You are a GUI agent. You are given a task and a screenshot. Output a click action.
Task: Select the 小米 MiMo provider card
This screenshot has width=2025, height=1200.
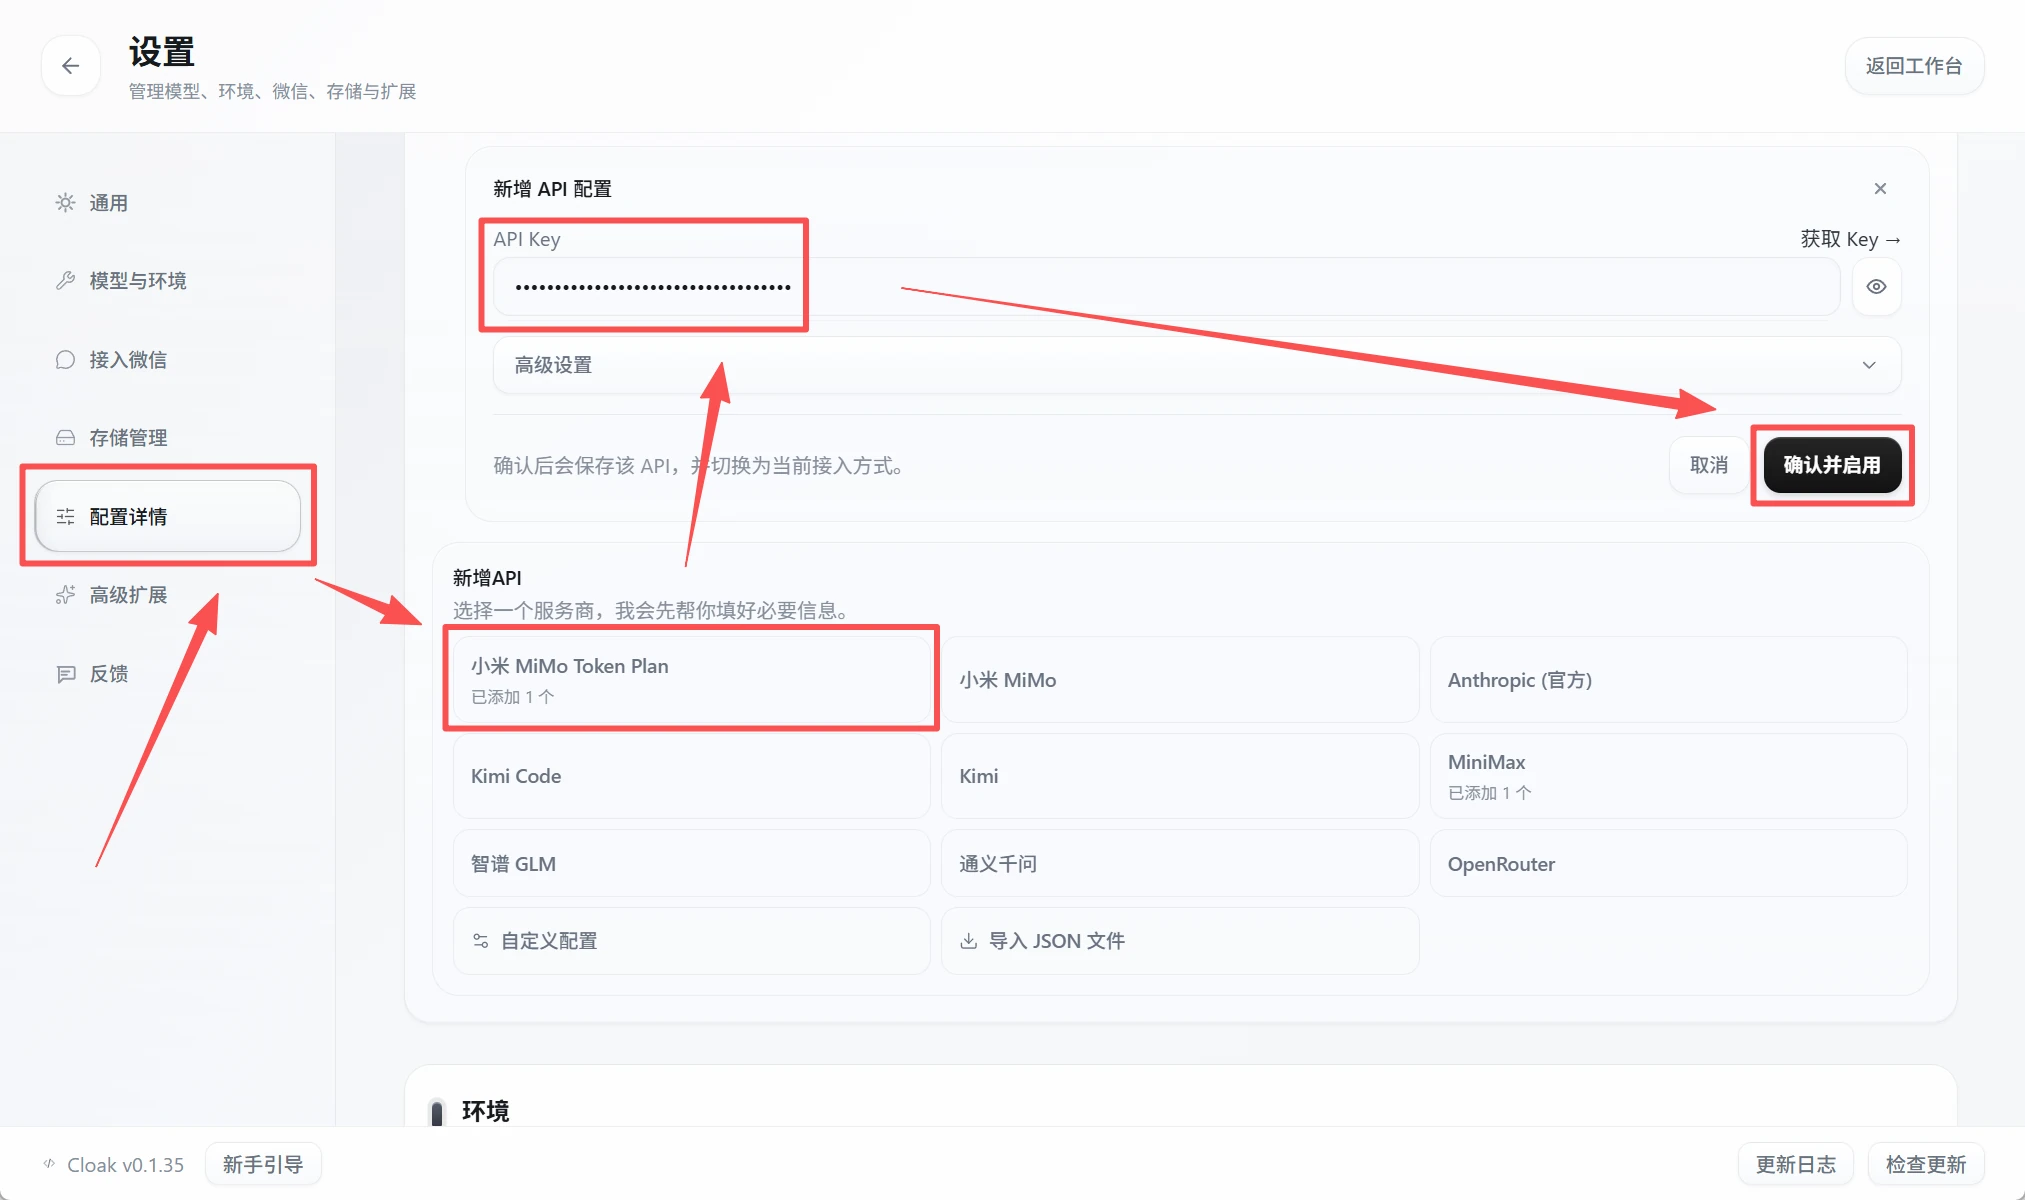1180,680
